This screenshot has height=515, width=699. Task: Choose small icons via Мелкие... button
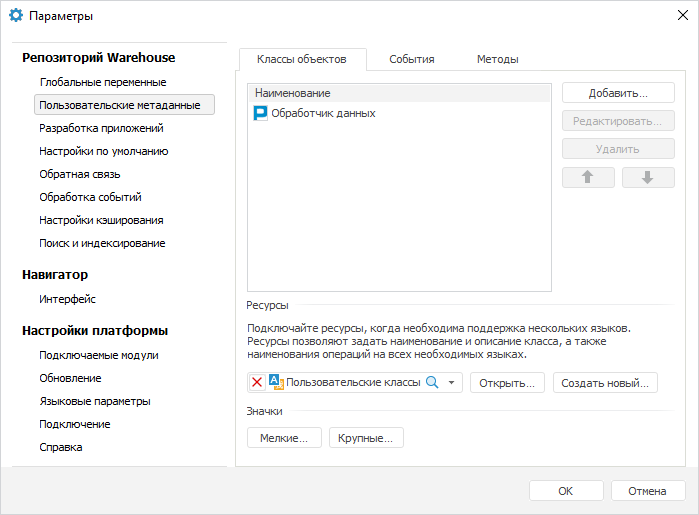pyautogui.click(x=284, y=438)
